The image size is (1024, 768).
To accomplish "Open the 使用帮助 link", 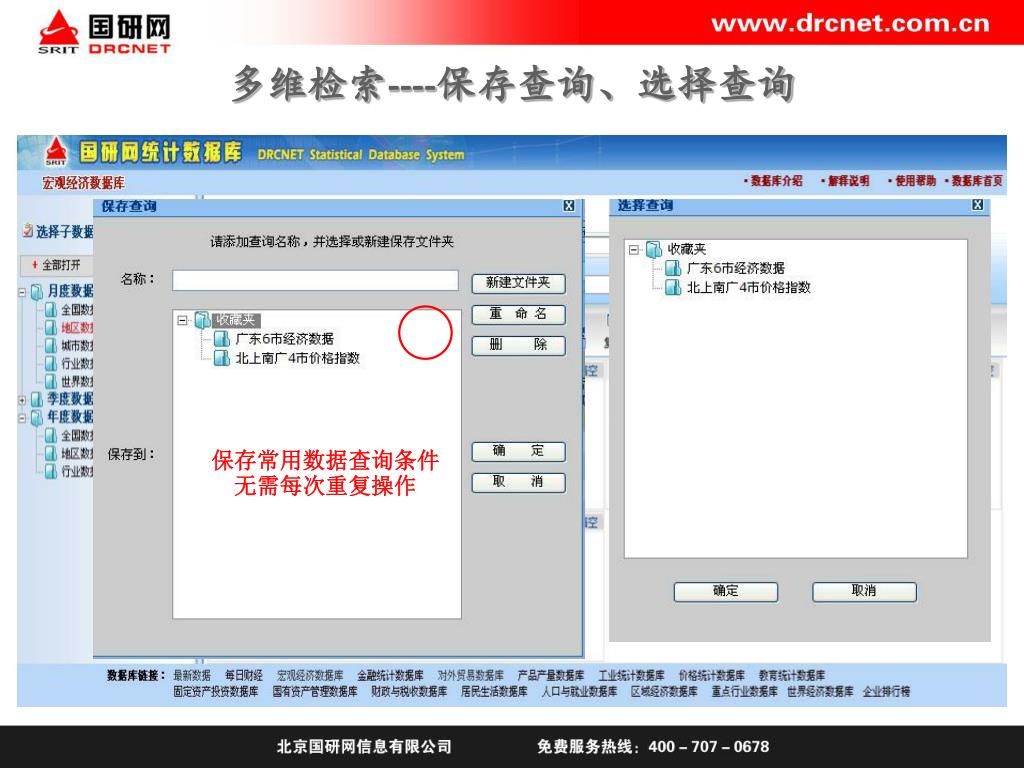I will click(x=916, y=181).
